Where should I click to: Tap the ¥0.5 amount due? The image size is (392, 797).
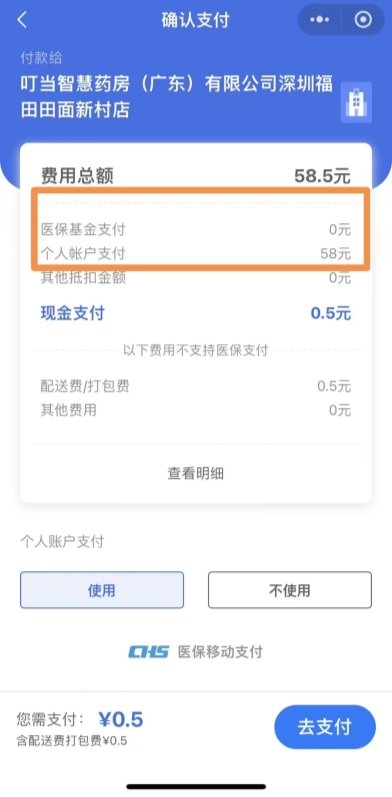(x=121, y=719)
